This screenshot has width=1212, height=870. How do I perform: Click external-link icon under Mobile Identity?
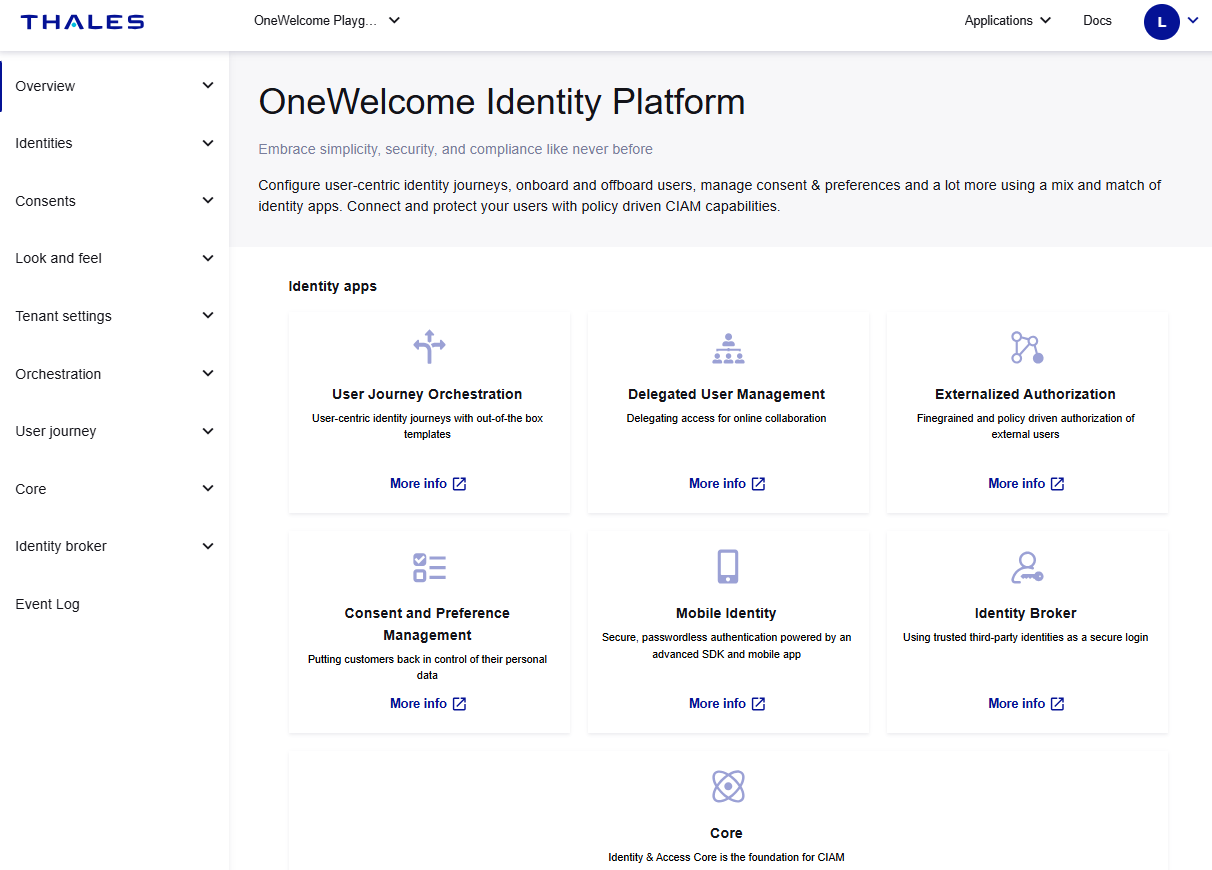pyautogui.click(x=758, y=704)
